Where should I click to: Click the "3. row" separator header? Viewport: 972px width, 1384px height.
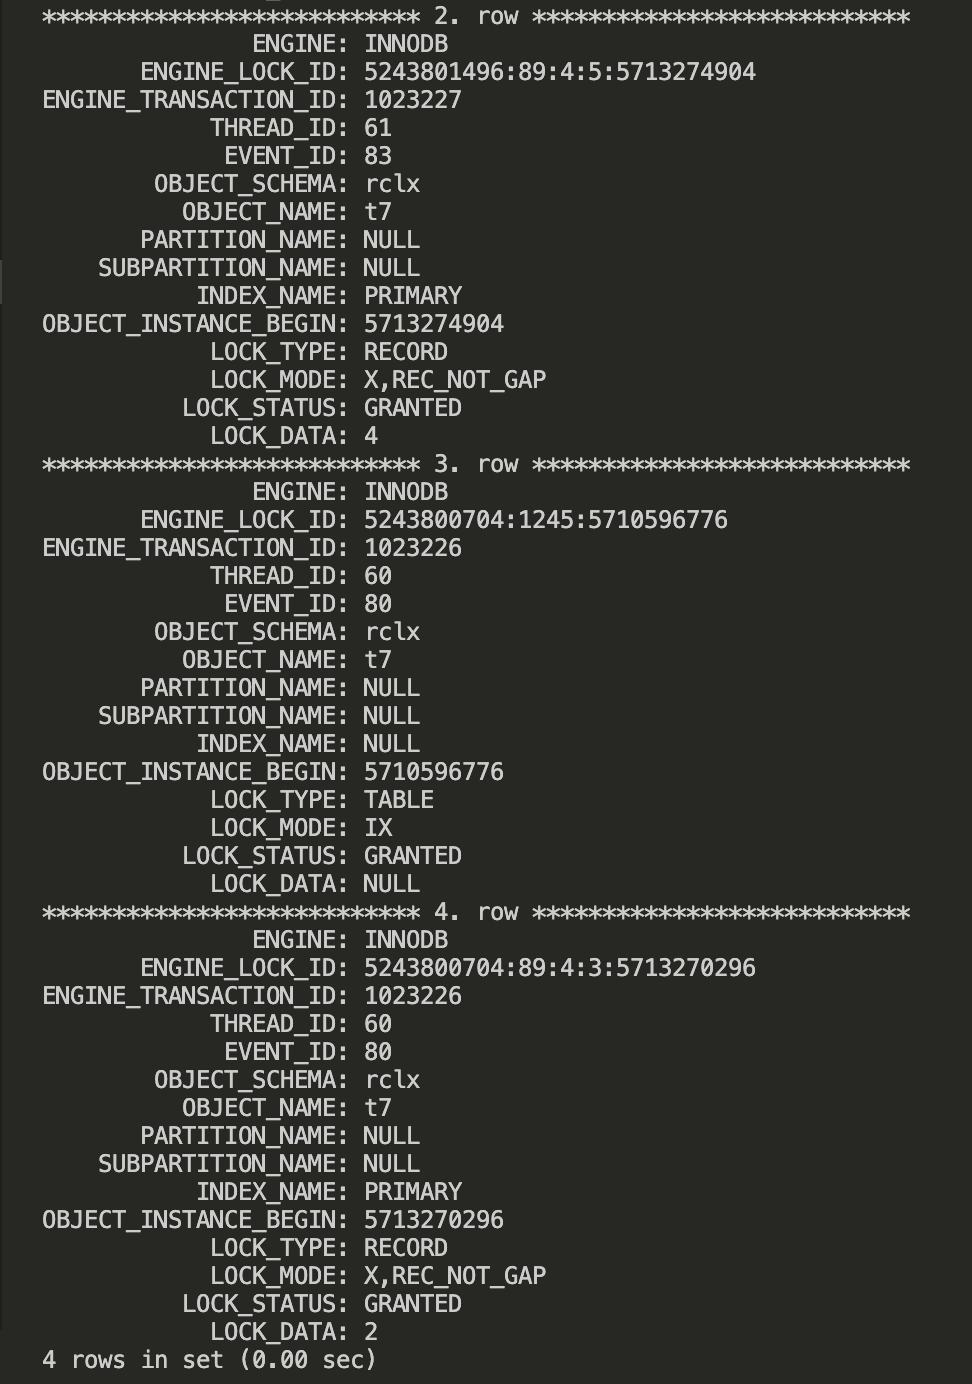point(476,465)
